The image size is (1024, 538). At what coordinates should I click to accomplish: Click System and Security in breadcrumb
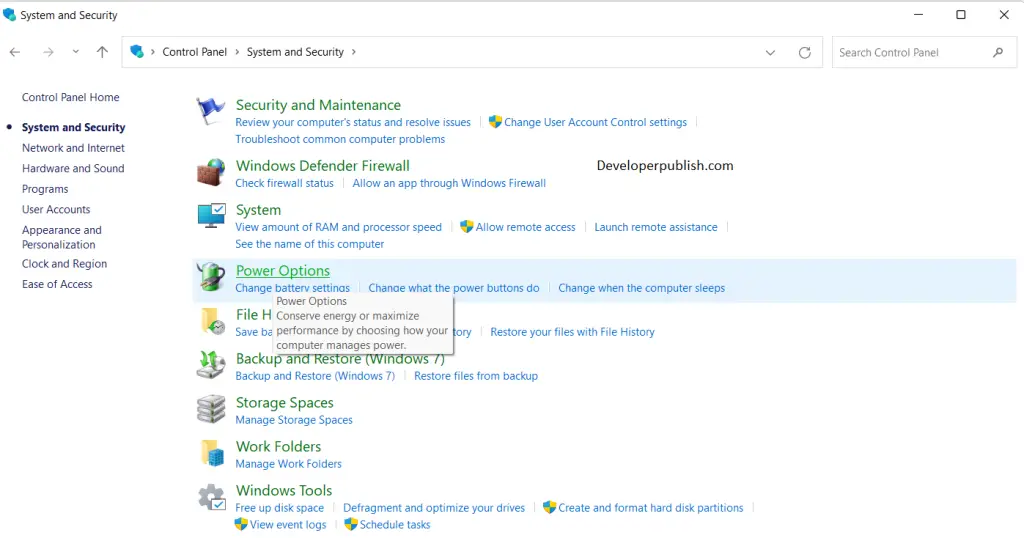[x=295, y=52]
